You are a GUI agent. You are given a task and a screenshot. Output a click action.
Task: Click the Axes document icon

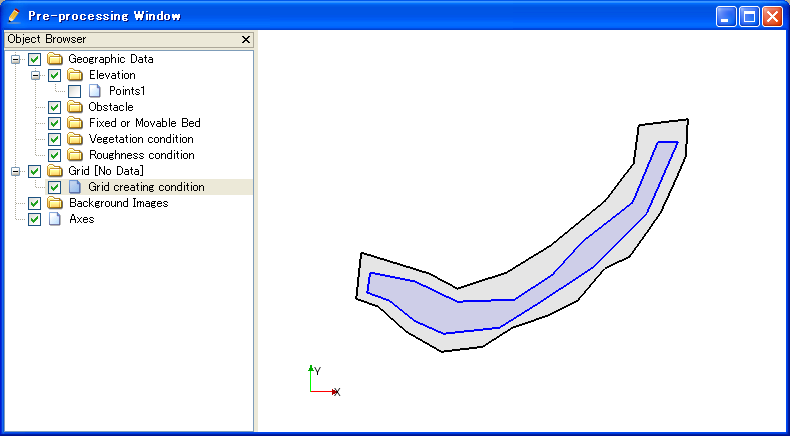point(54,219)
